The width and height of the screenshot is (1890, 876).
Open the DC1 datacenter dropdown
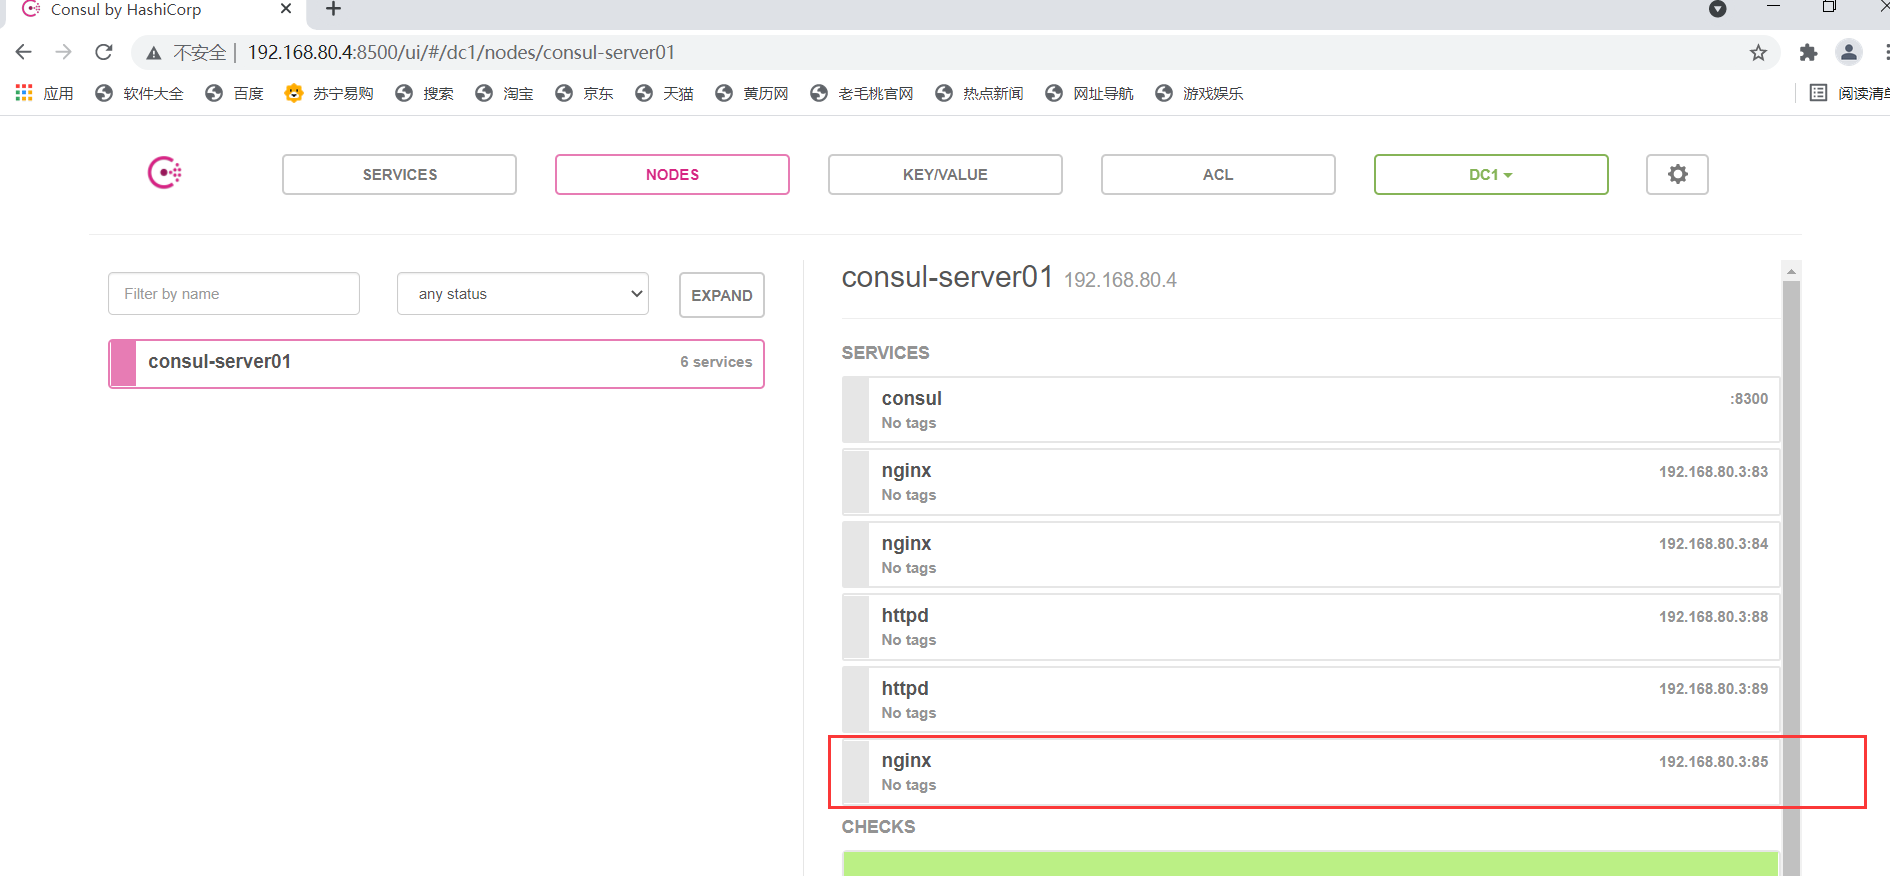(1491, 174)
